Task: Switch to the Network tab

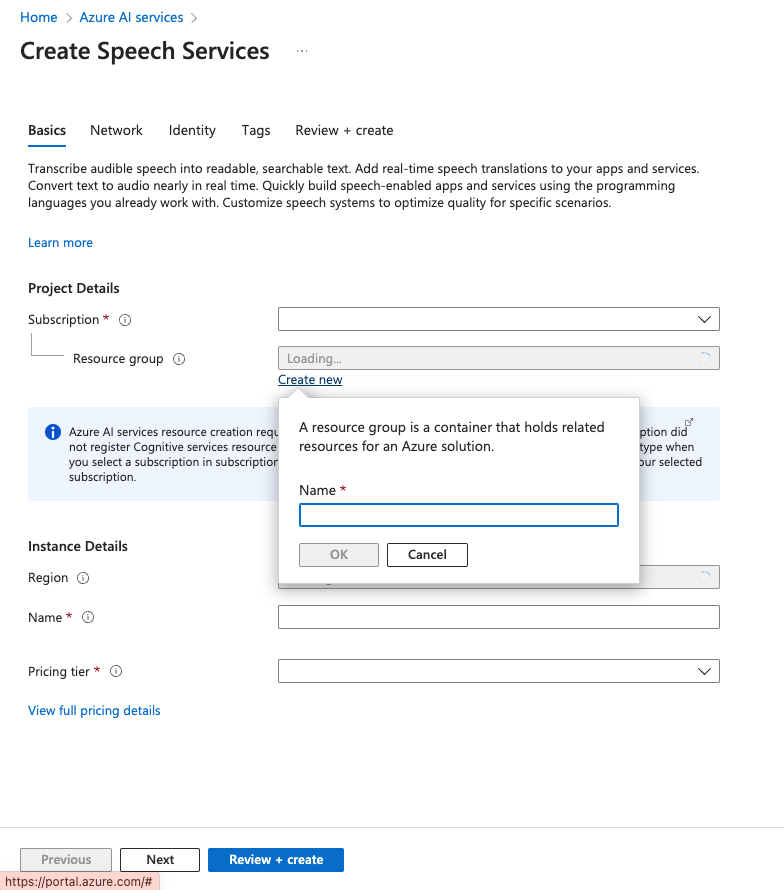Action: (116, 131)
